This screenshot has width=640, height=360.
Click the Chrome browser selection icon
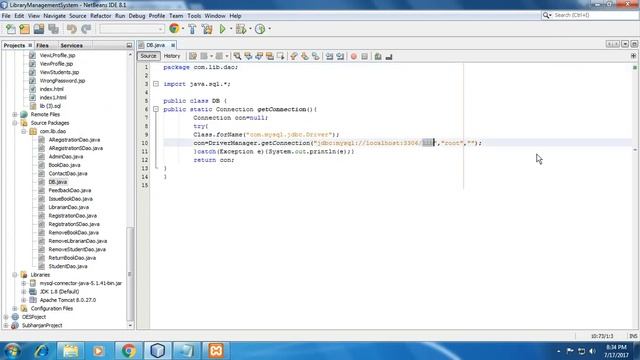(x=174, y=29)
